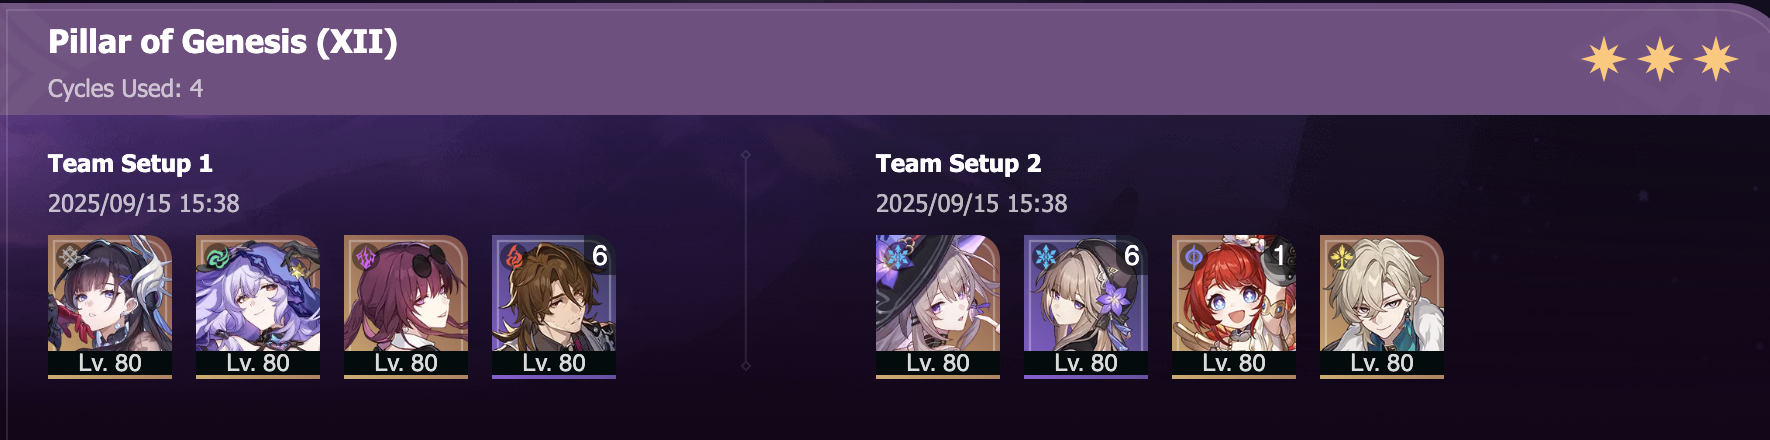Click the yellow Imaginary element icon
Viewport: 1770px width, 440px height.
(1340, 257)
